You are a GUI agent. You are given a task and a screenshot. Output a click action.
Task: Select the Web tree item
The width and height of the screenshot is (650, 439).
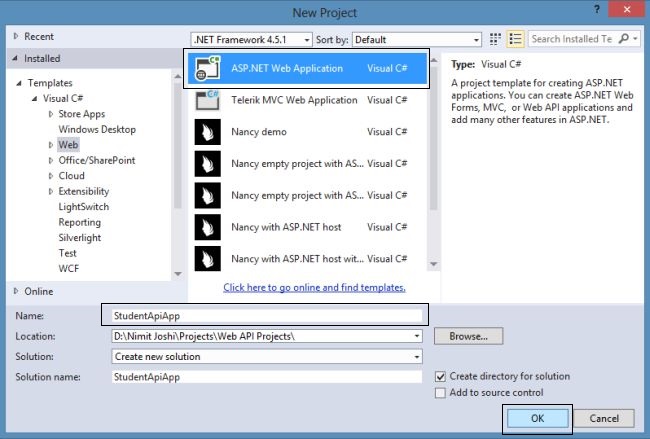tap(68, 145)
